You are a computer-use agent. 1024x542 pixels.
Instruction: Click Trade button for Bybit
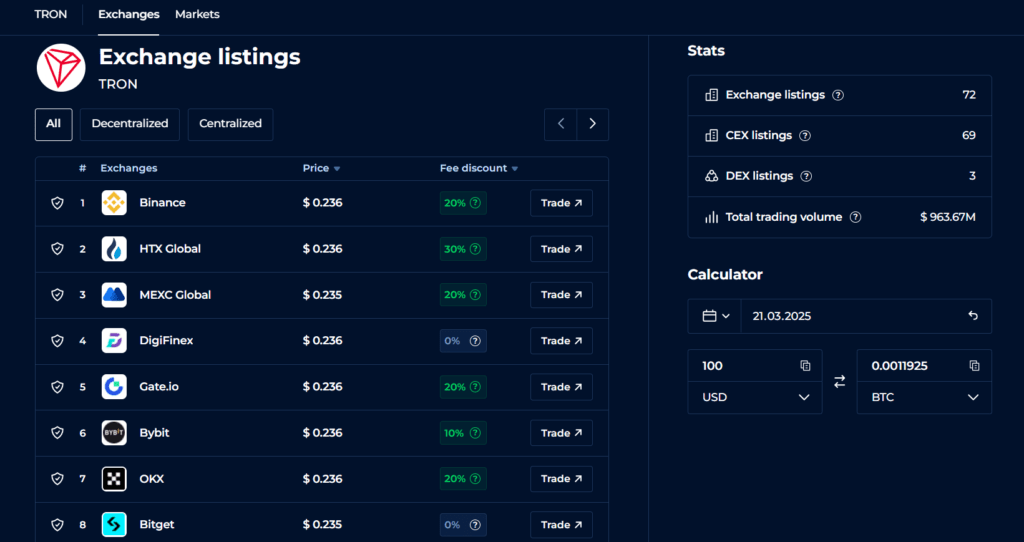pyautogui.click(x=562, y=433)
